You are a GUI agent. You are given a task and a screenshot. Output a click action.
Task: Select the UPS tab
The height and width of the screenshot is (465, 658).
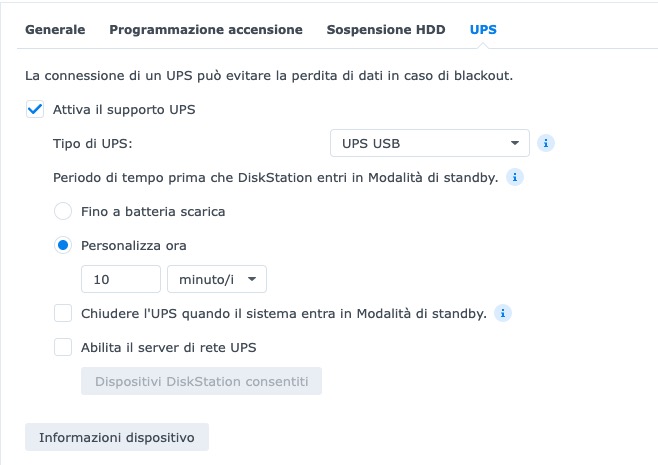pyautogui.click(x=483, y=30)
